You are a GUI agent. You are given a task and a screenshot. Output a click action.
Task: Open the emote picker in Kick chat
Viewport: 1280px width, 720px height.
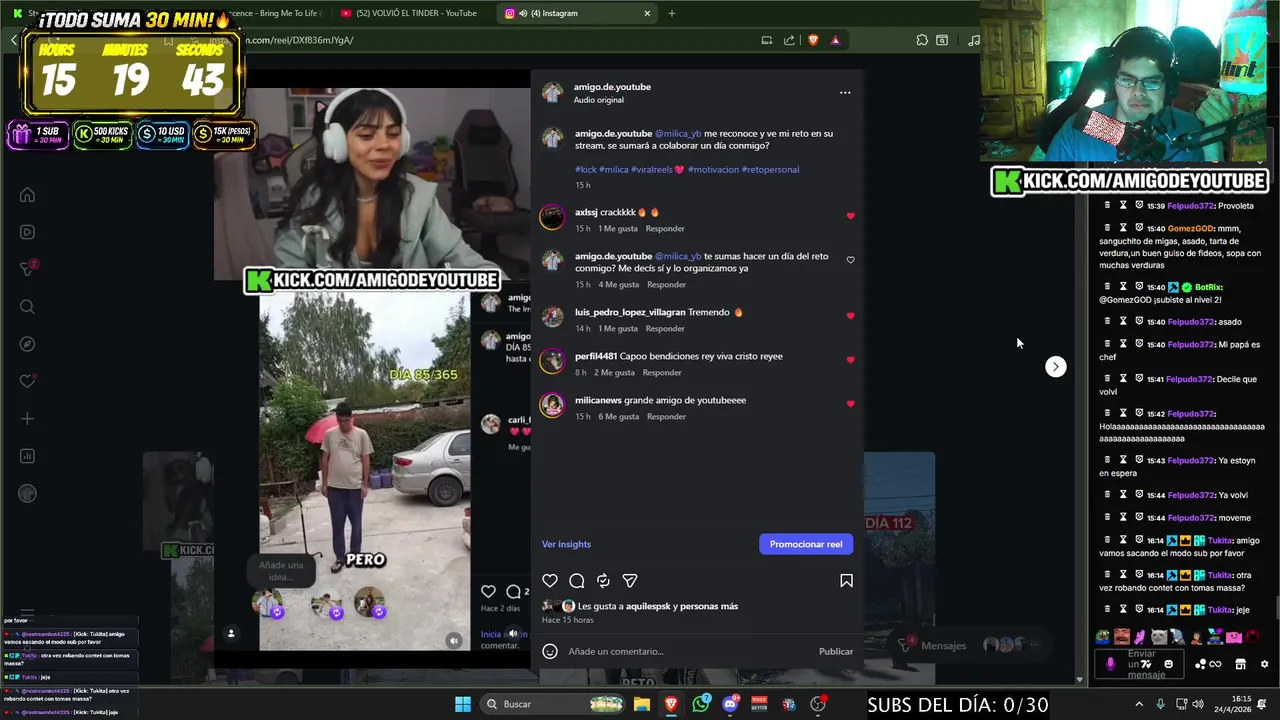tap(1168, 664)
